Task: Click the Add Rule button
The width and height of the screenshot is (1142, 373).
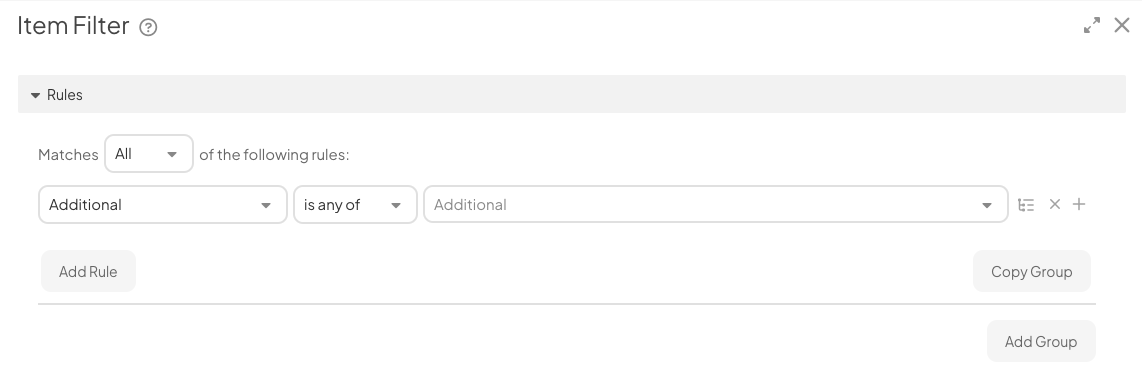Action: [x=88, y=271]
